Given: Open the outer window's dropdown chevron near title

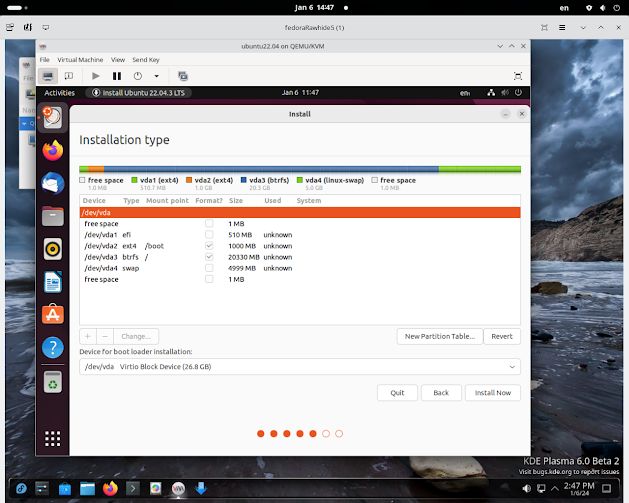Looking at the screenshot, I should pos(583,28).
